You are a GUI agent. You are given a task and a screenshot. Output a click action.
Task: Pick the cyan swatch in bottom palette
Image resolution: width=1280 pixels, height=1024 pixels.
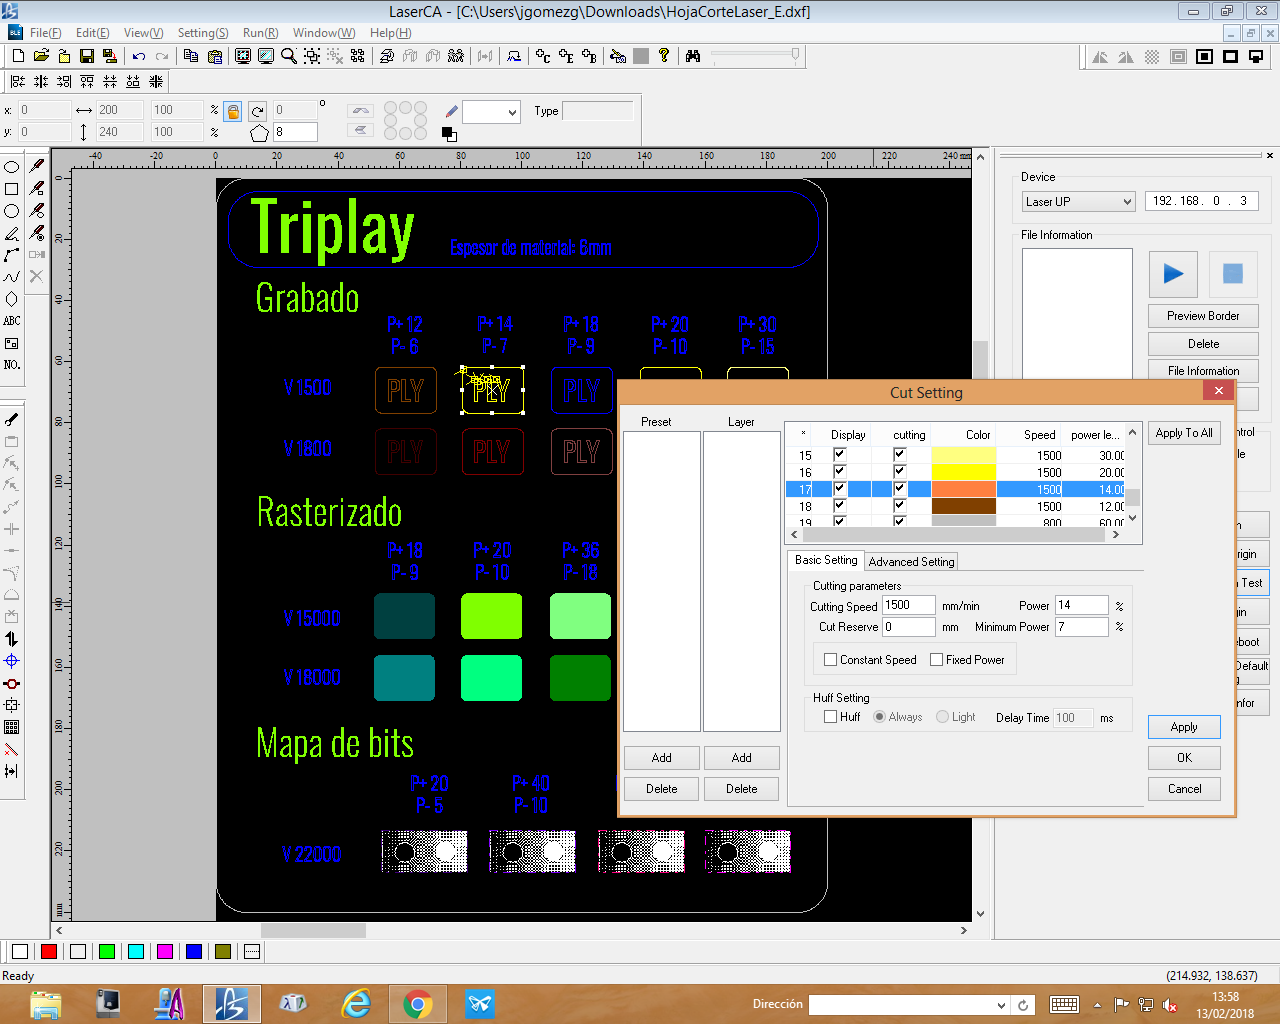pyautogui.click(x=136, y=952)
